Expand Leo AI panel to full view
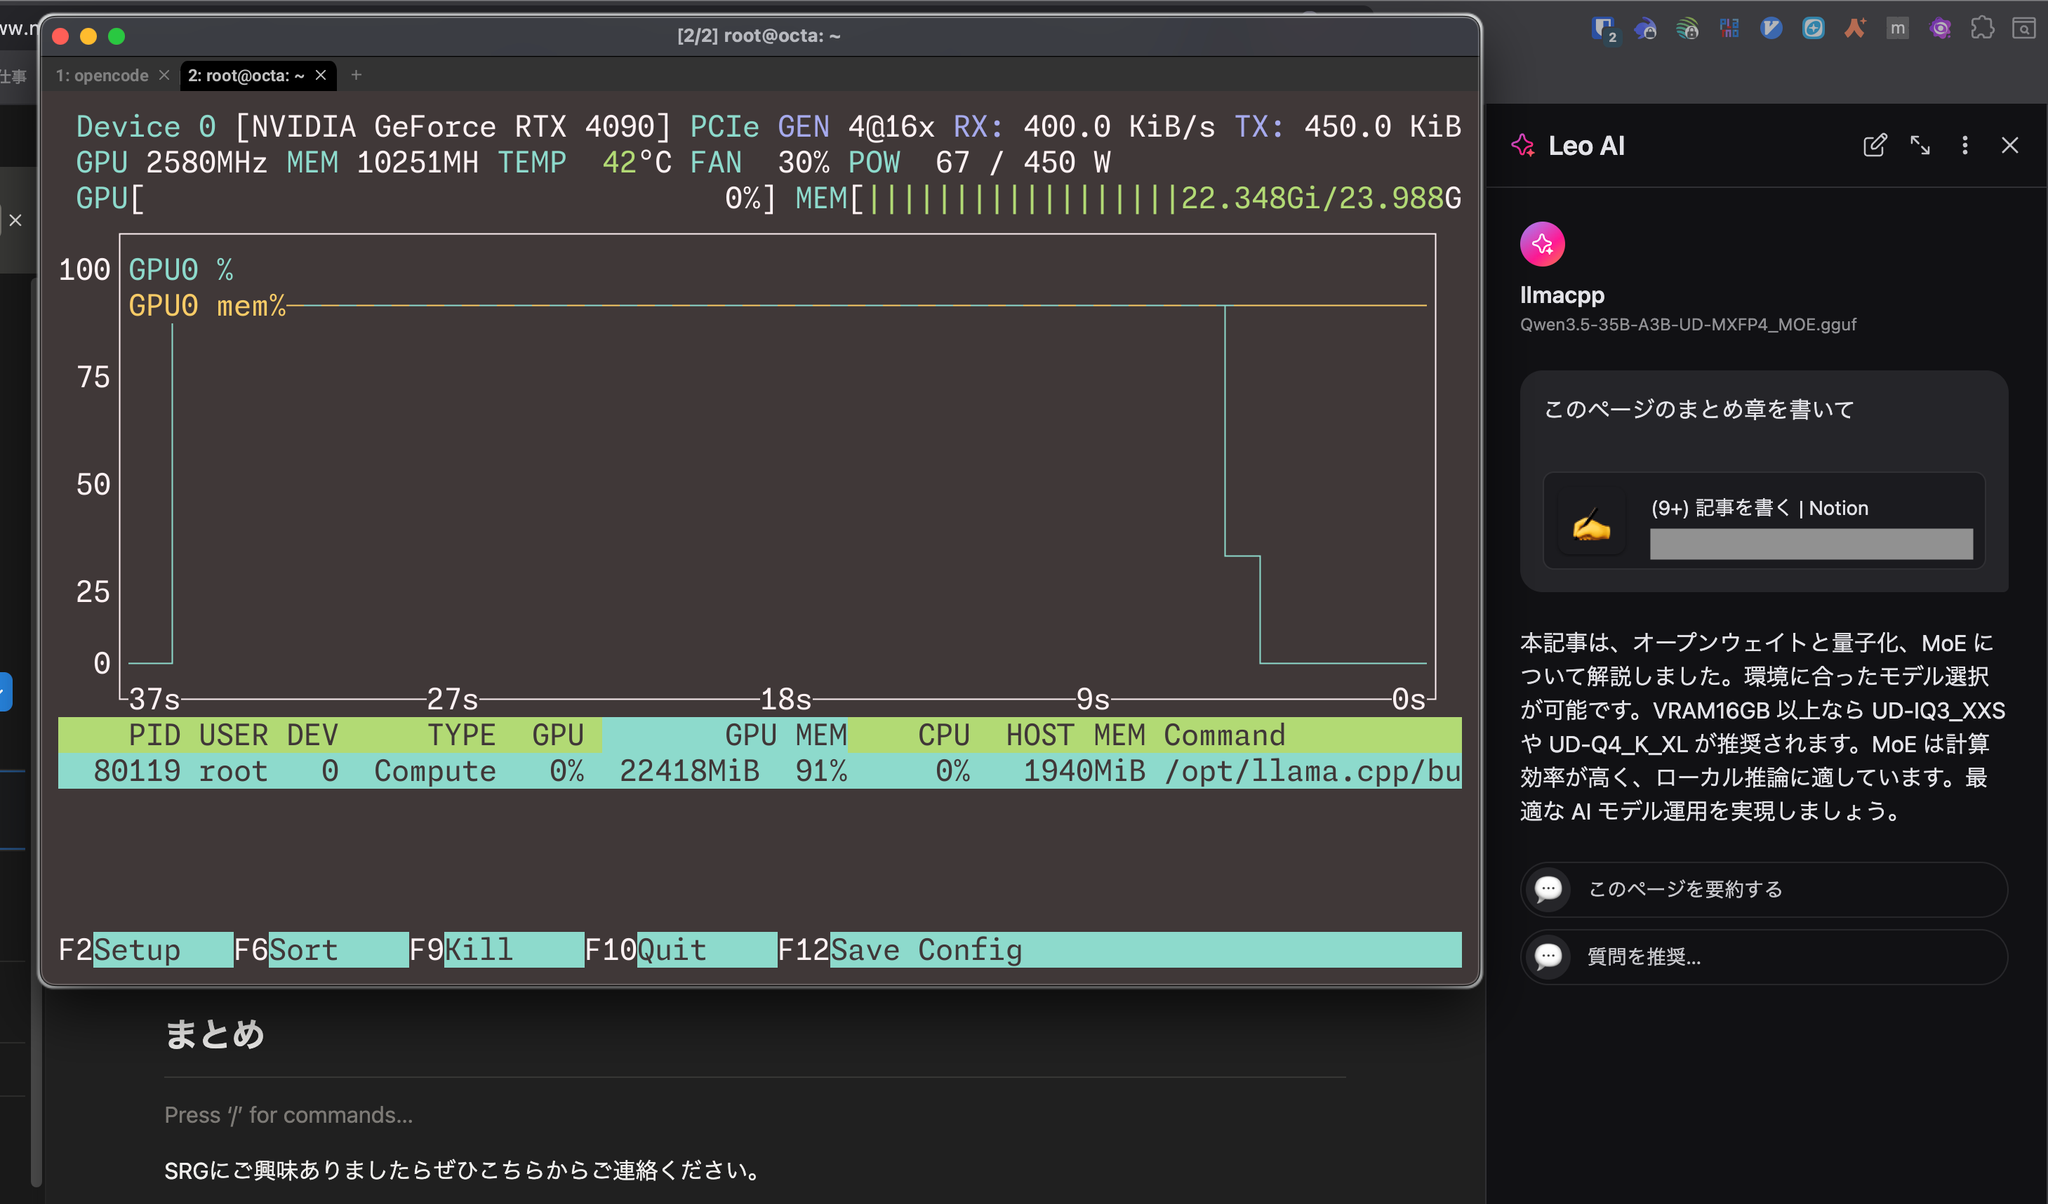This screenshot has height=1204, width=2048. point(1920,145)
